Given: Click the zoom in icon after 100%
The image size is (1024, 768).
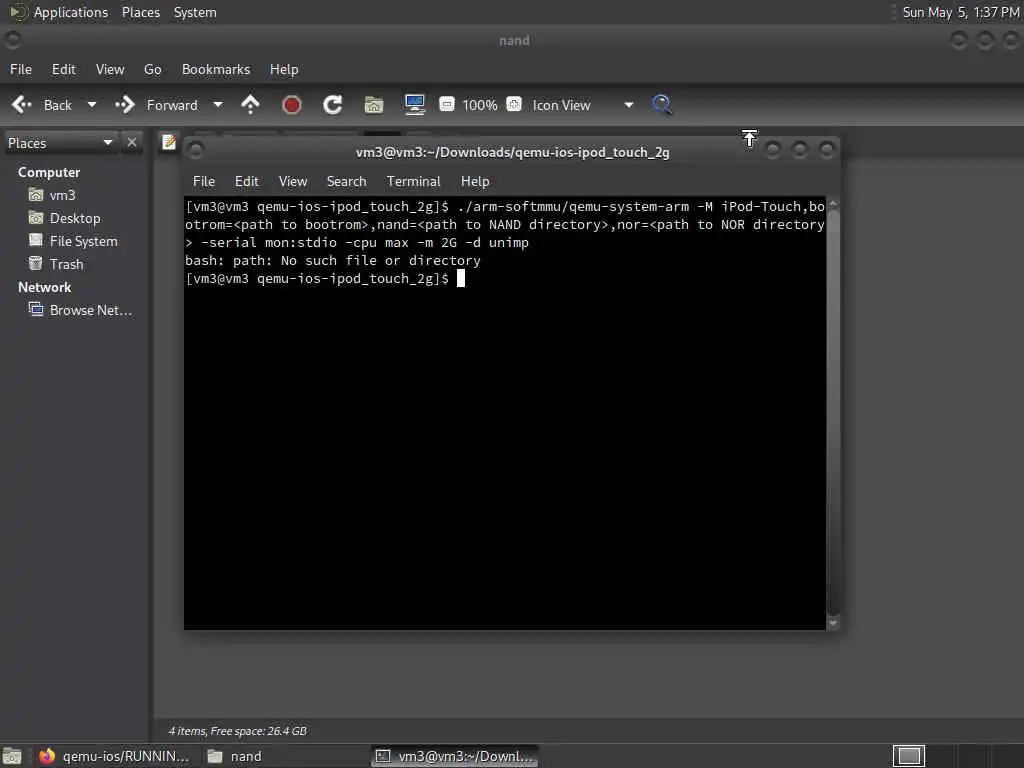Looking at the screenshot, I should tap(514, 104).
